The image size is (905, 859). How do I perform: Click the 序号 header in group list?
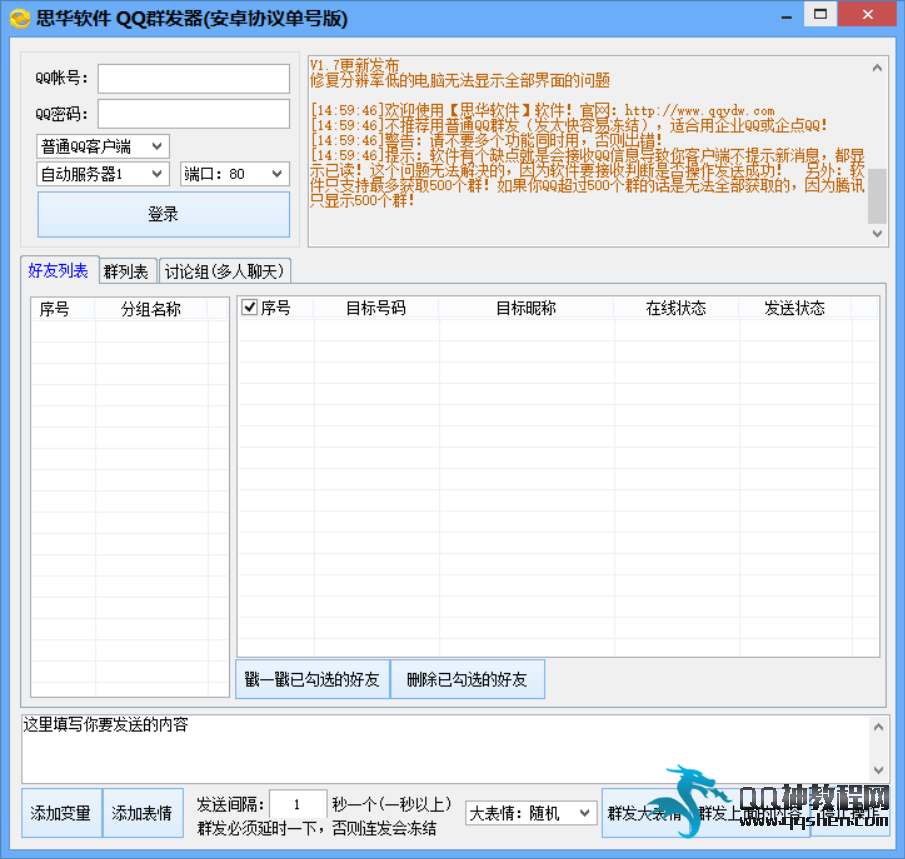coord(55,309)
